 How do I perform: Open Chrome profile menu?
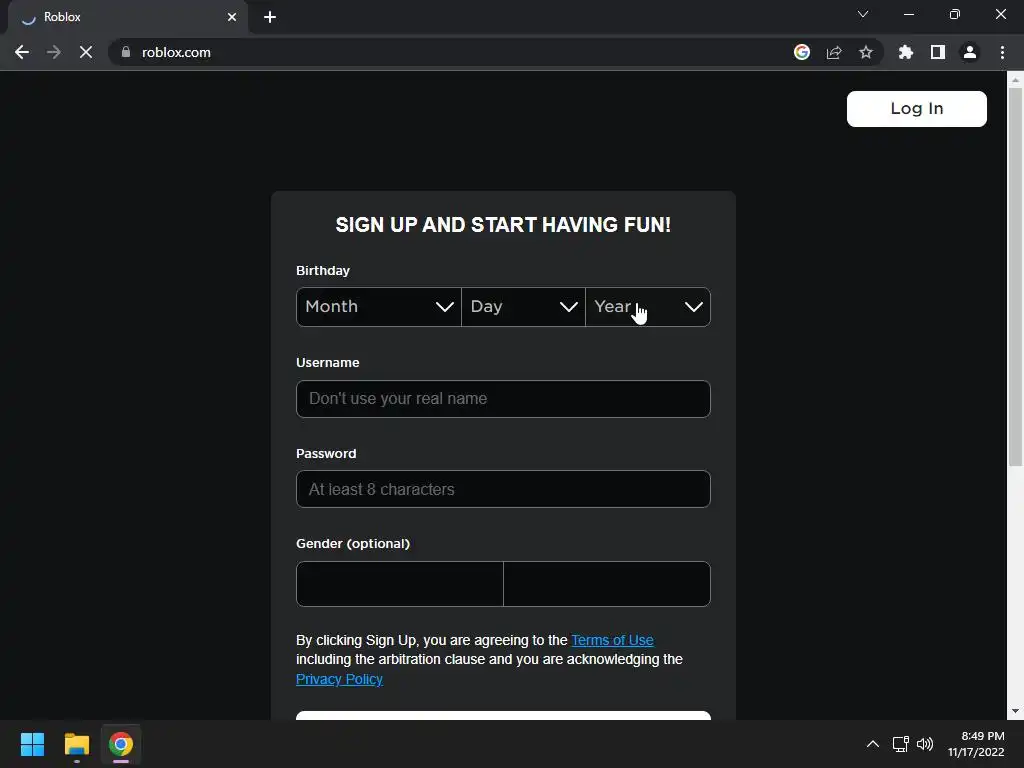point(970,52)
